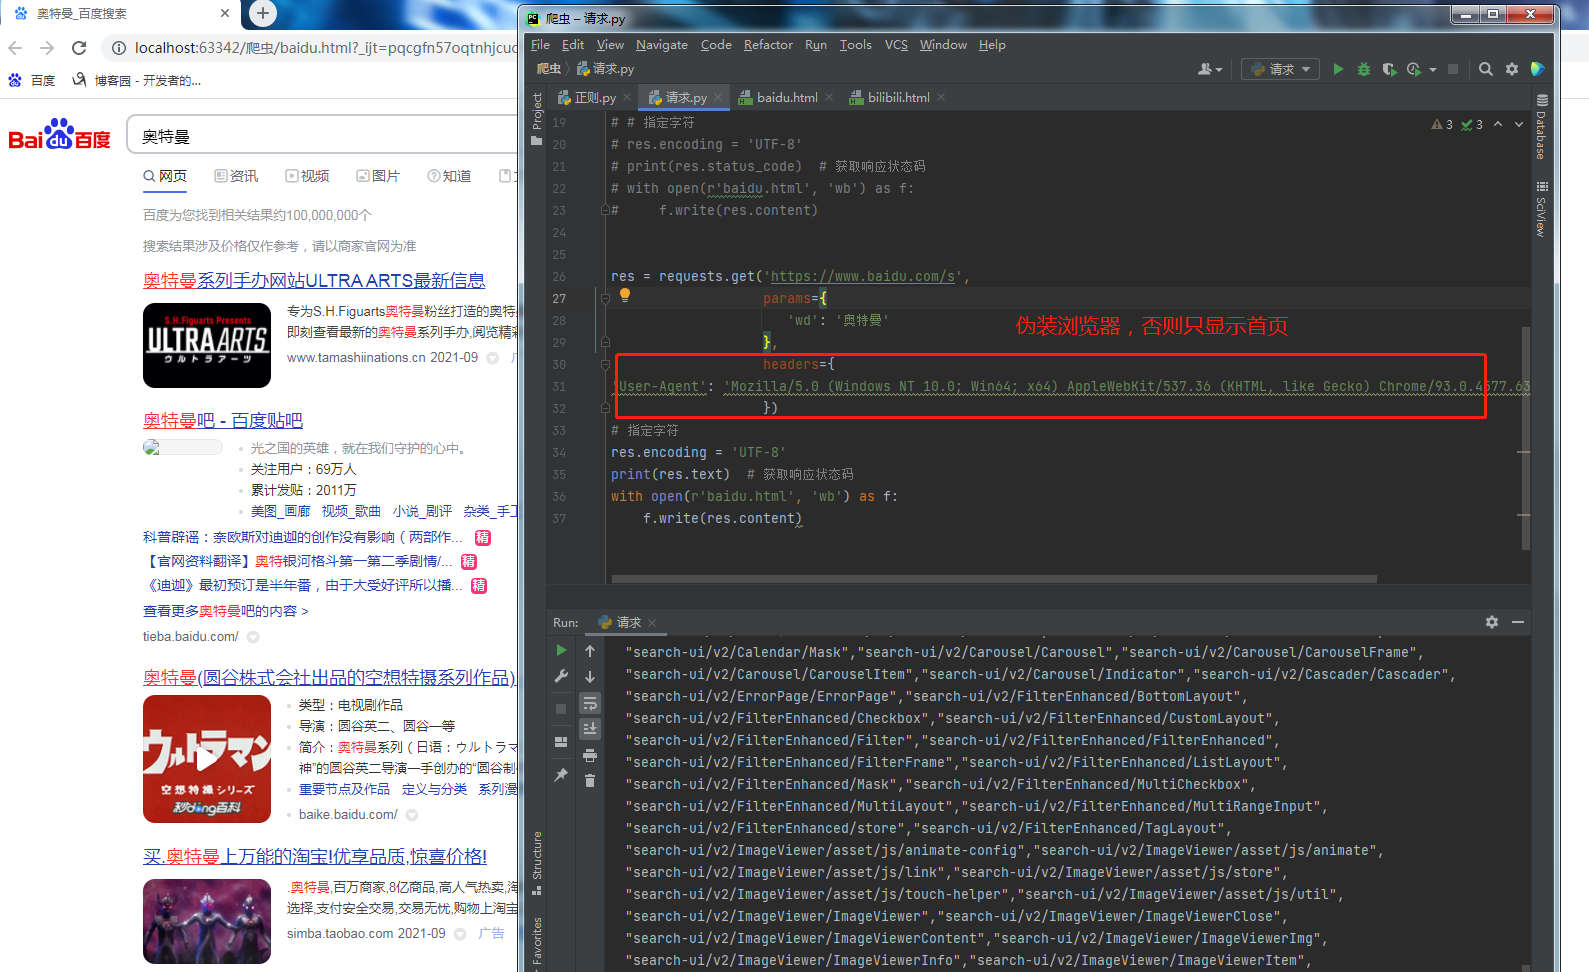The height and width of the screenshot is (972, 1589).
Task: Hide the Run tool window
Action: tap(1518, 622)
